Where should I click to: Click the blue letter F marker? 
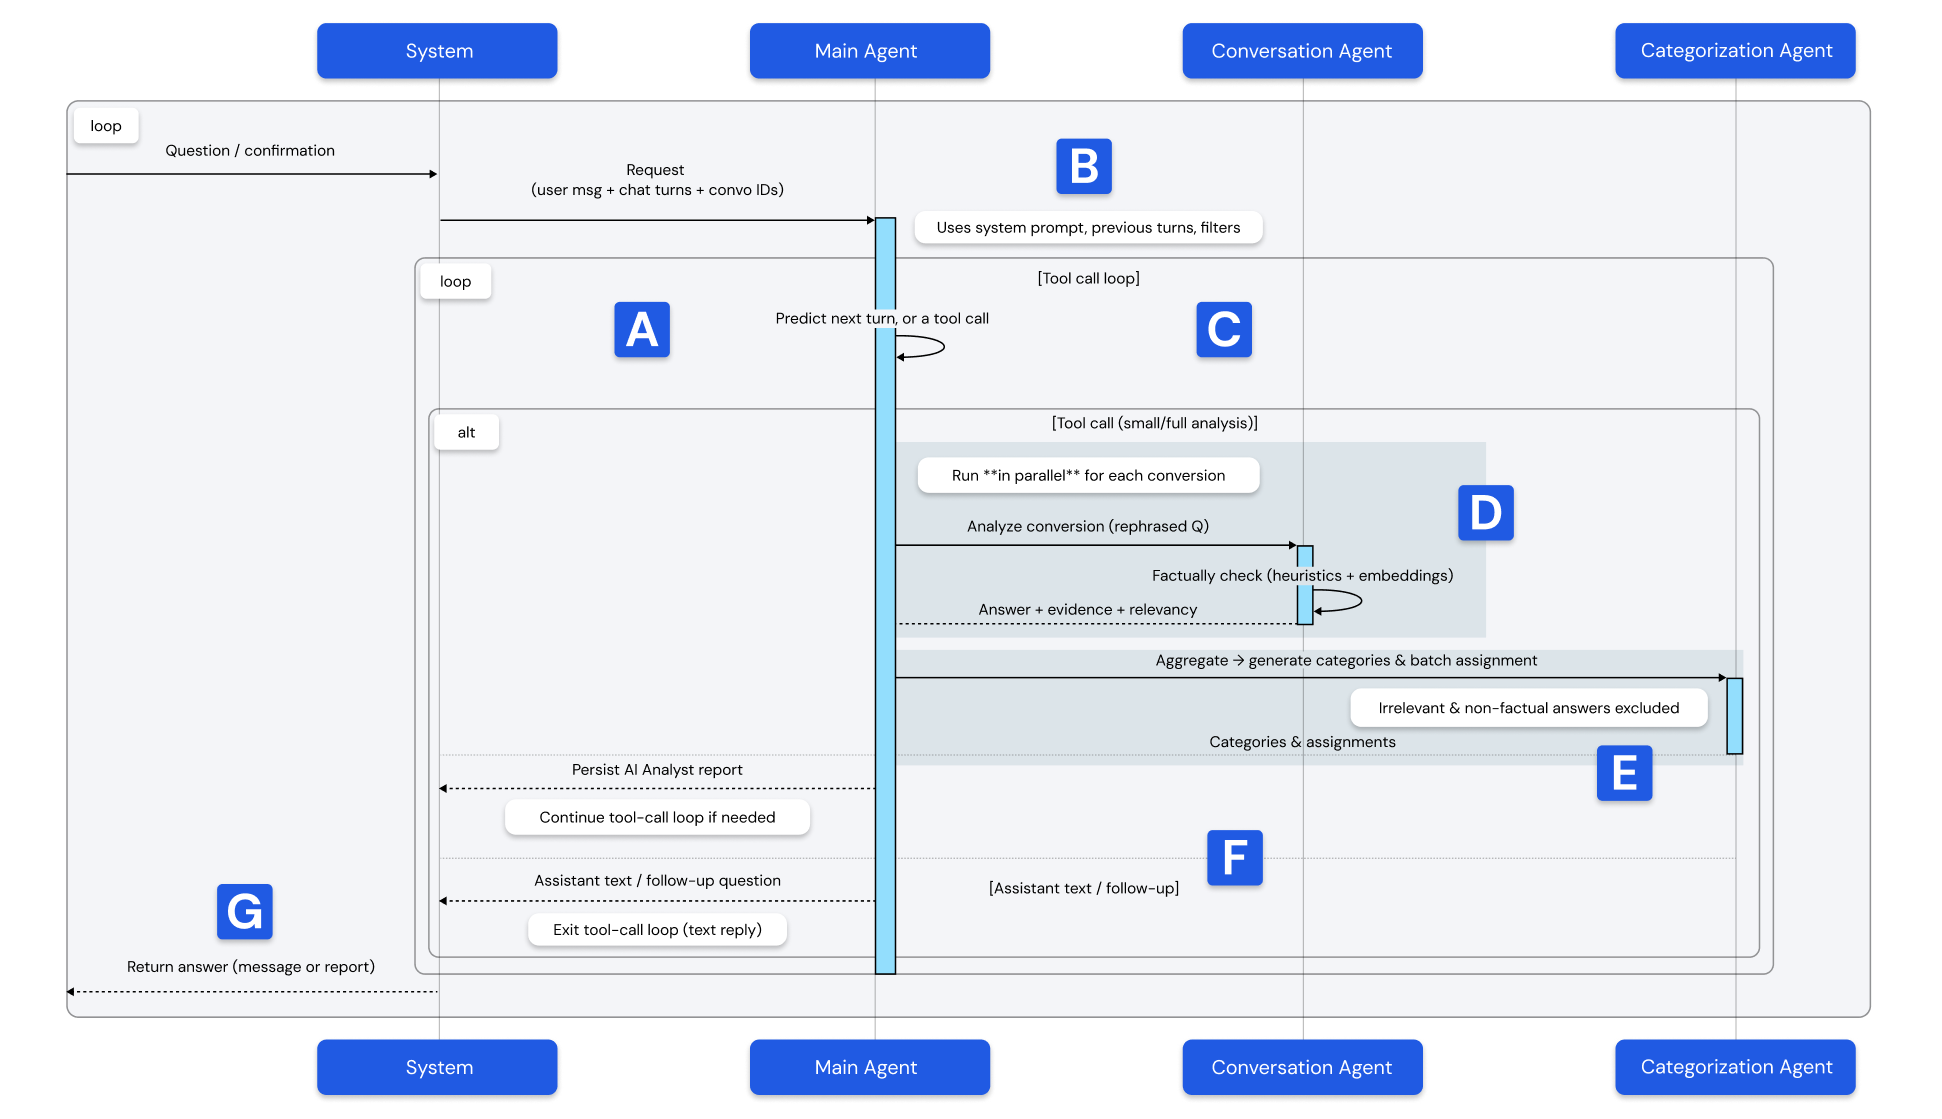(1234, 858)
